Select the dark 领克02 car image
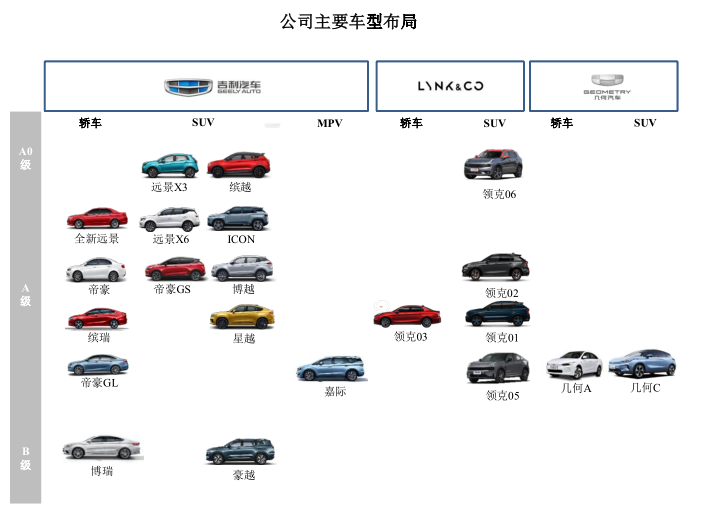 495,267
